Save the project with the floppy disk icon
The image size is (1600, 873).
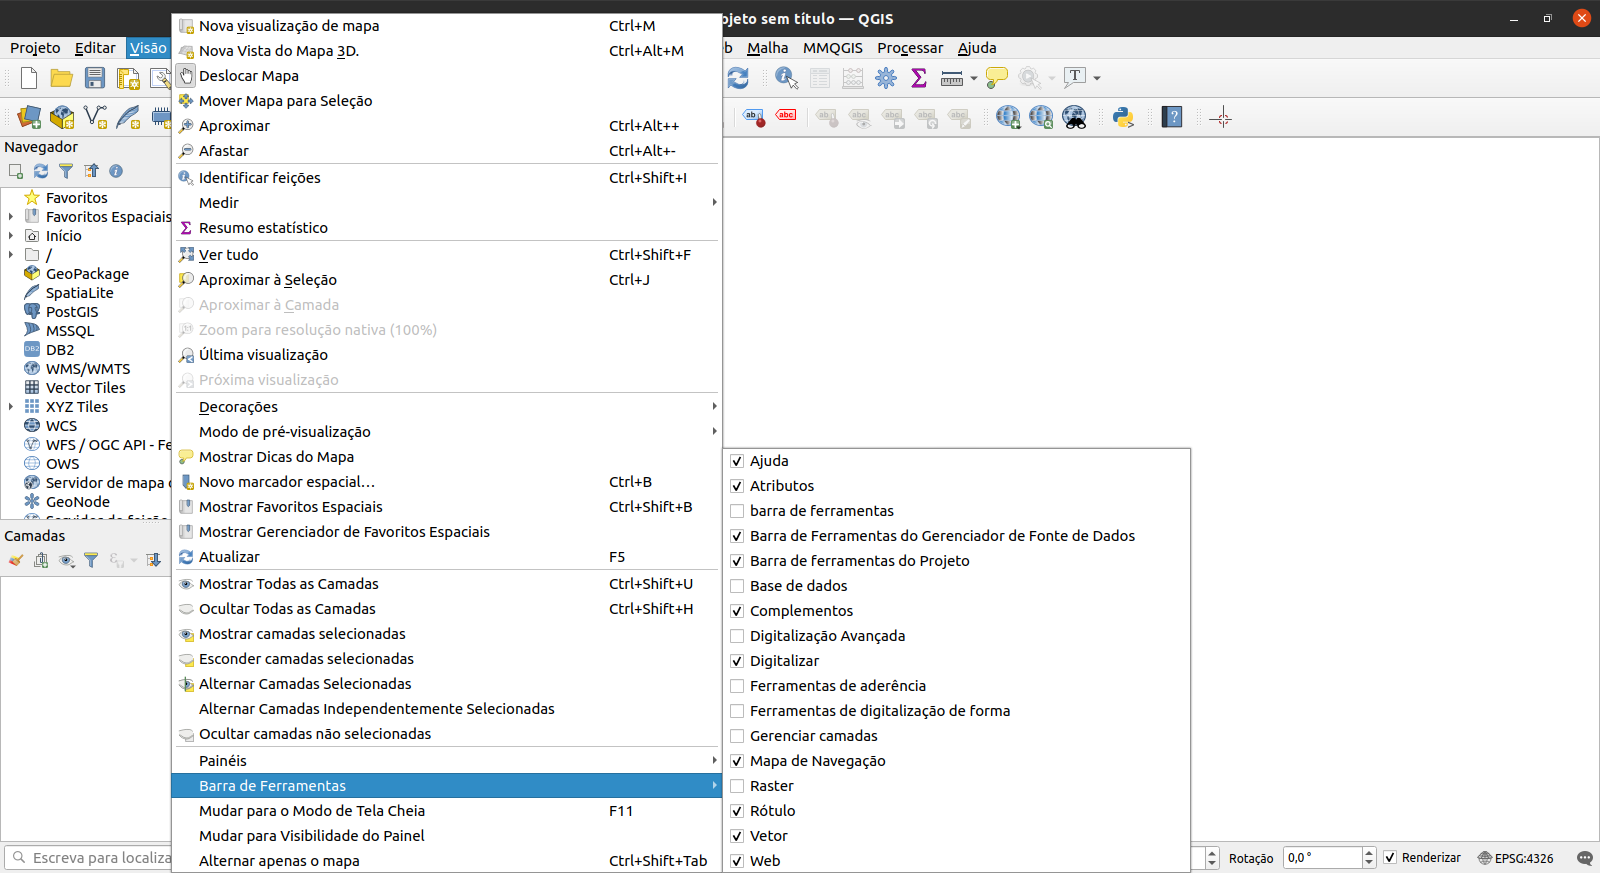[x=95, y=78]
